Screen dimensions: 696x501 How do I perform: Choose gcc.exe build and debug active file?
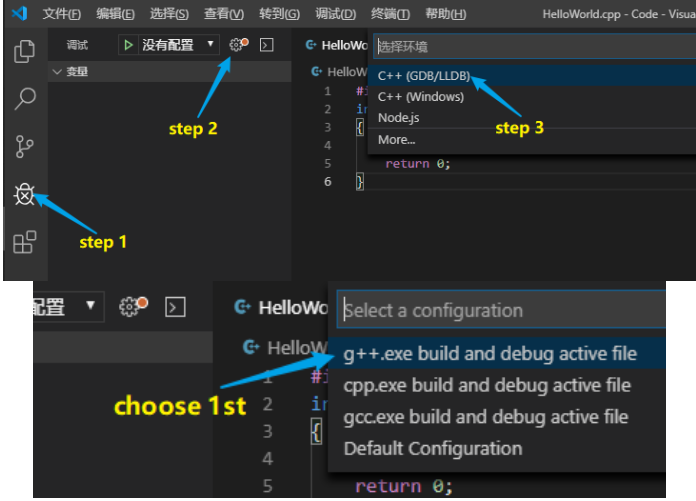click(497, 417)
